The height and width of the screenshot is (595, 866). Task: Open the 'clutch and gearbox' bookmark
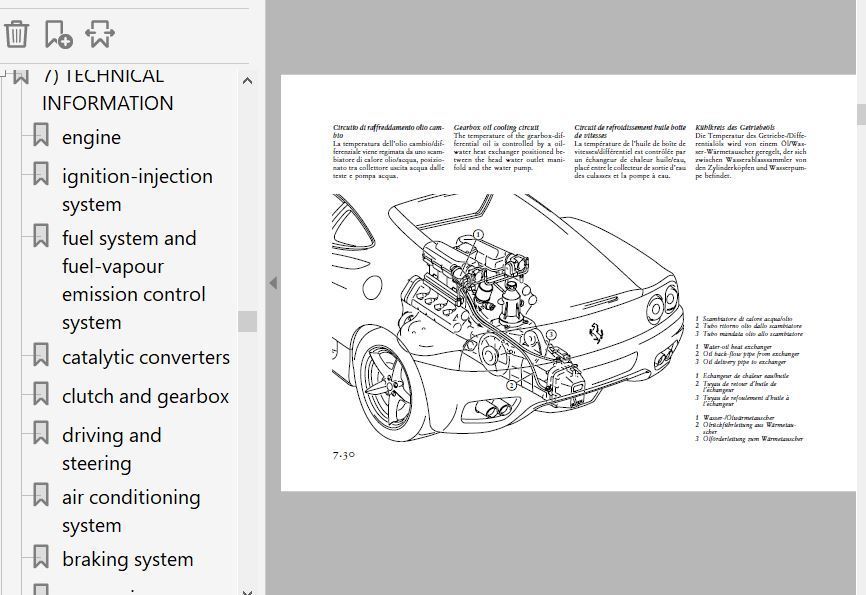(145, 396)
